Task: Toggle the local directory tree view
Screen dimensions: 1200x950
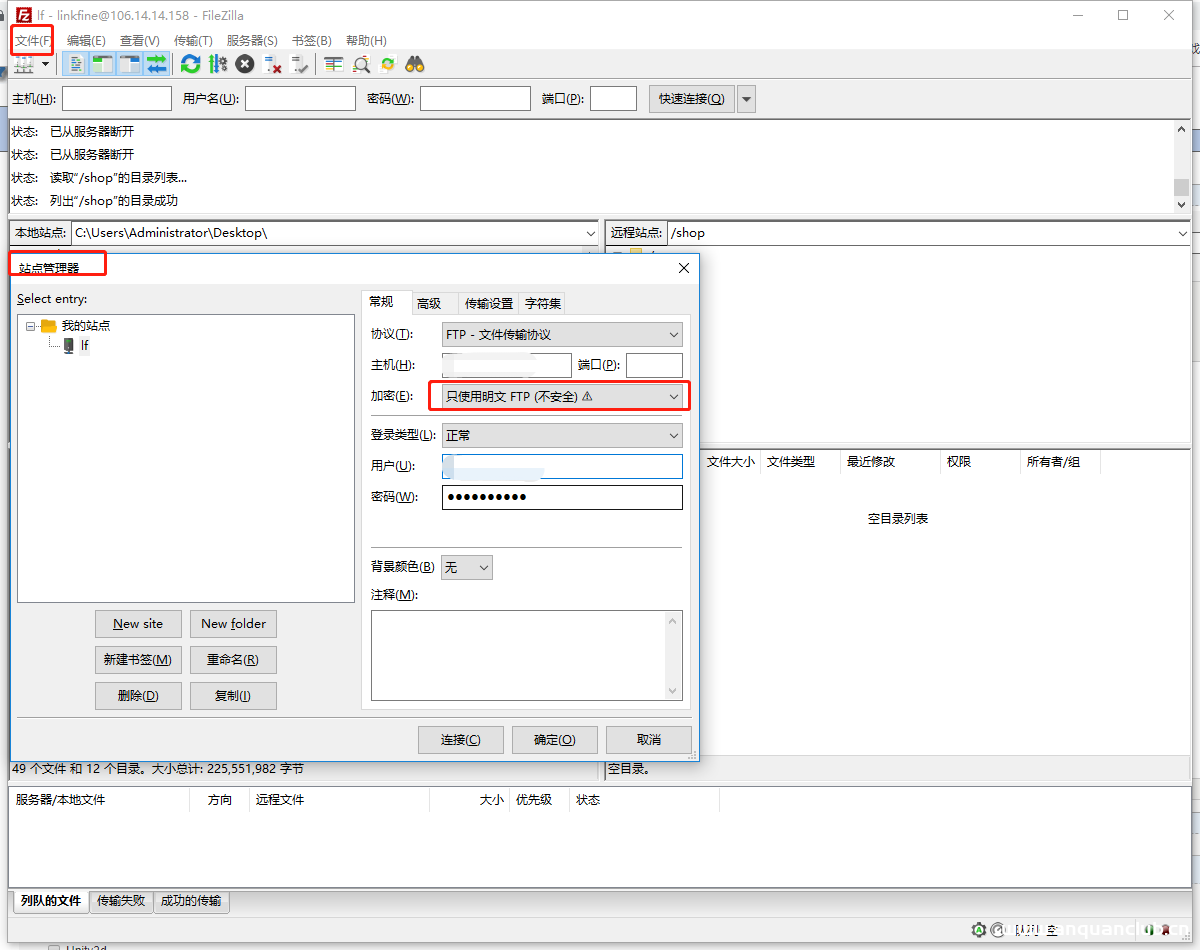Action: click(x=102, y=64)
